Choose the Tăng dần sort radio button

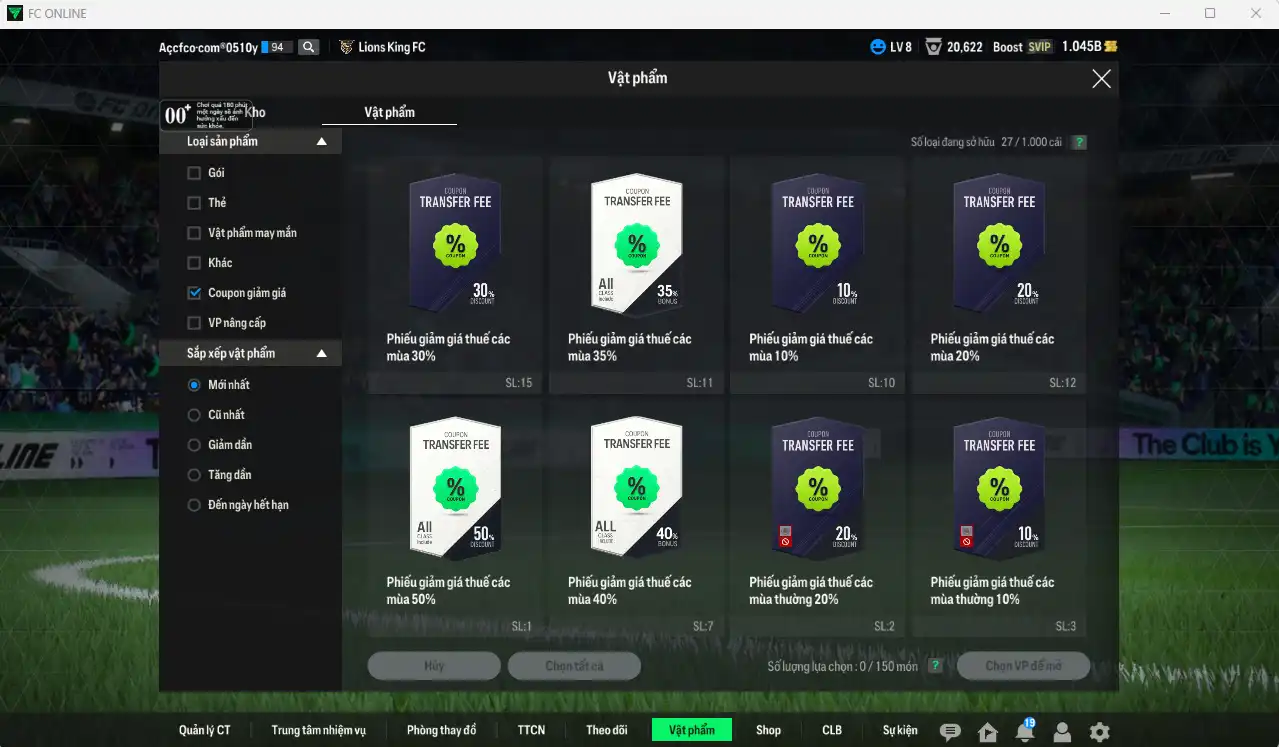click(194, 475)
